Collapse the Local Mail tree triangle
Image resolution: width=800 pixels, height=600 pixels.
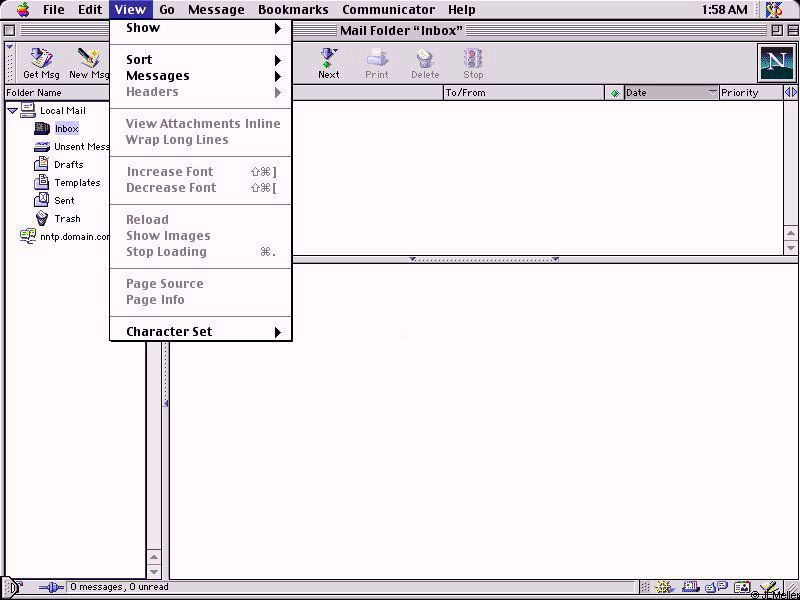tap(12, 111)
